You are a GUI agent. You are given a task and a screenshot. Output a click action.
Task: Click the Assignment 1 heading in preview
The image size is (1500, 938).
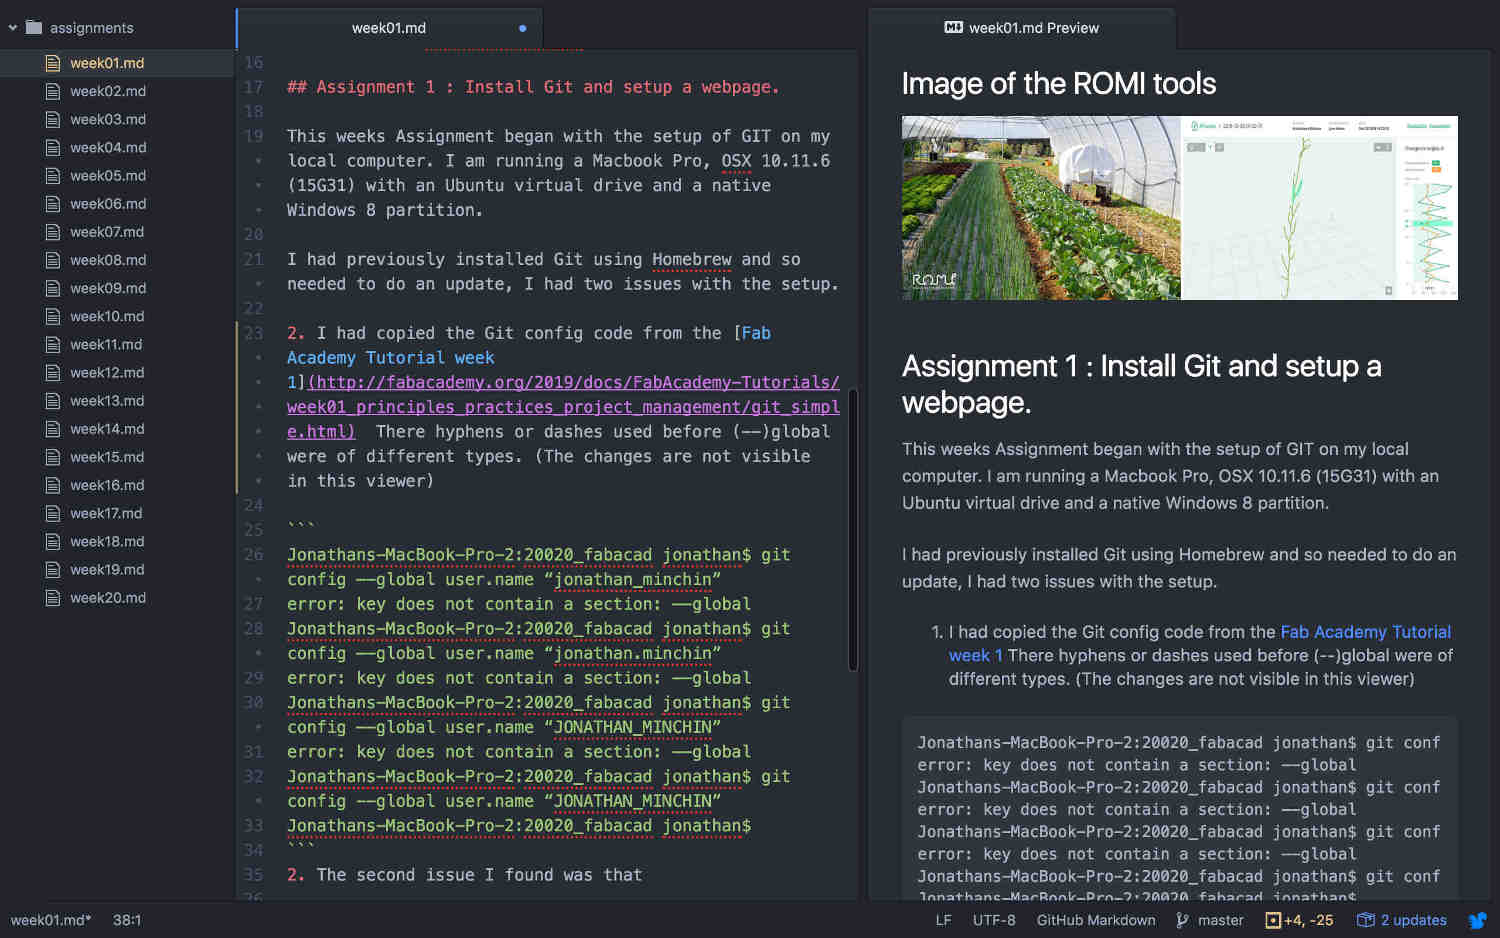coord(1142,384)
